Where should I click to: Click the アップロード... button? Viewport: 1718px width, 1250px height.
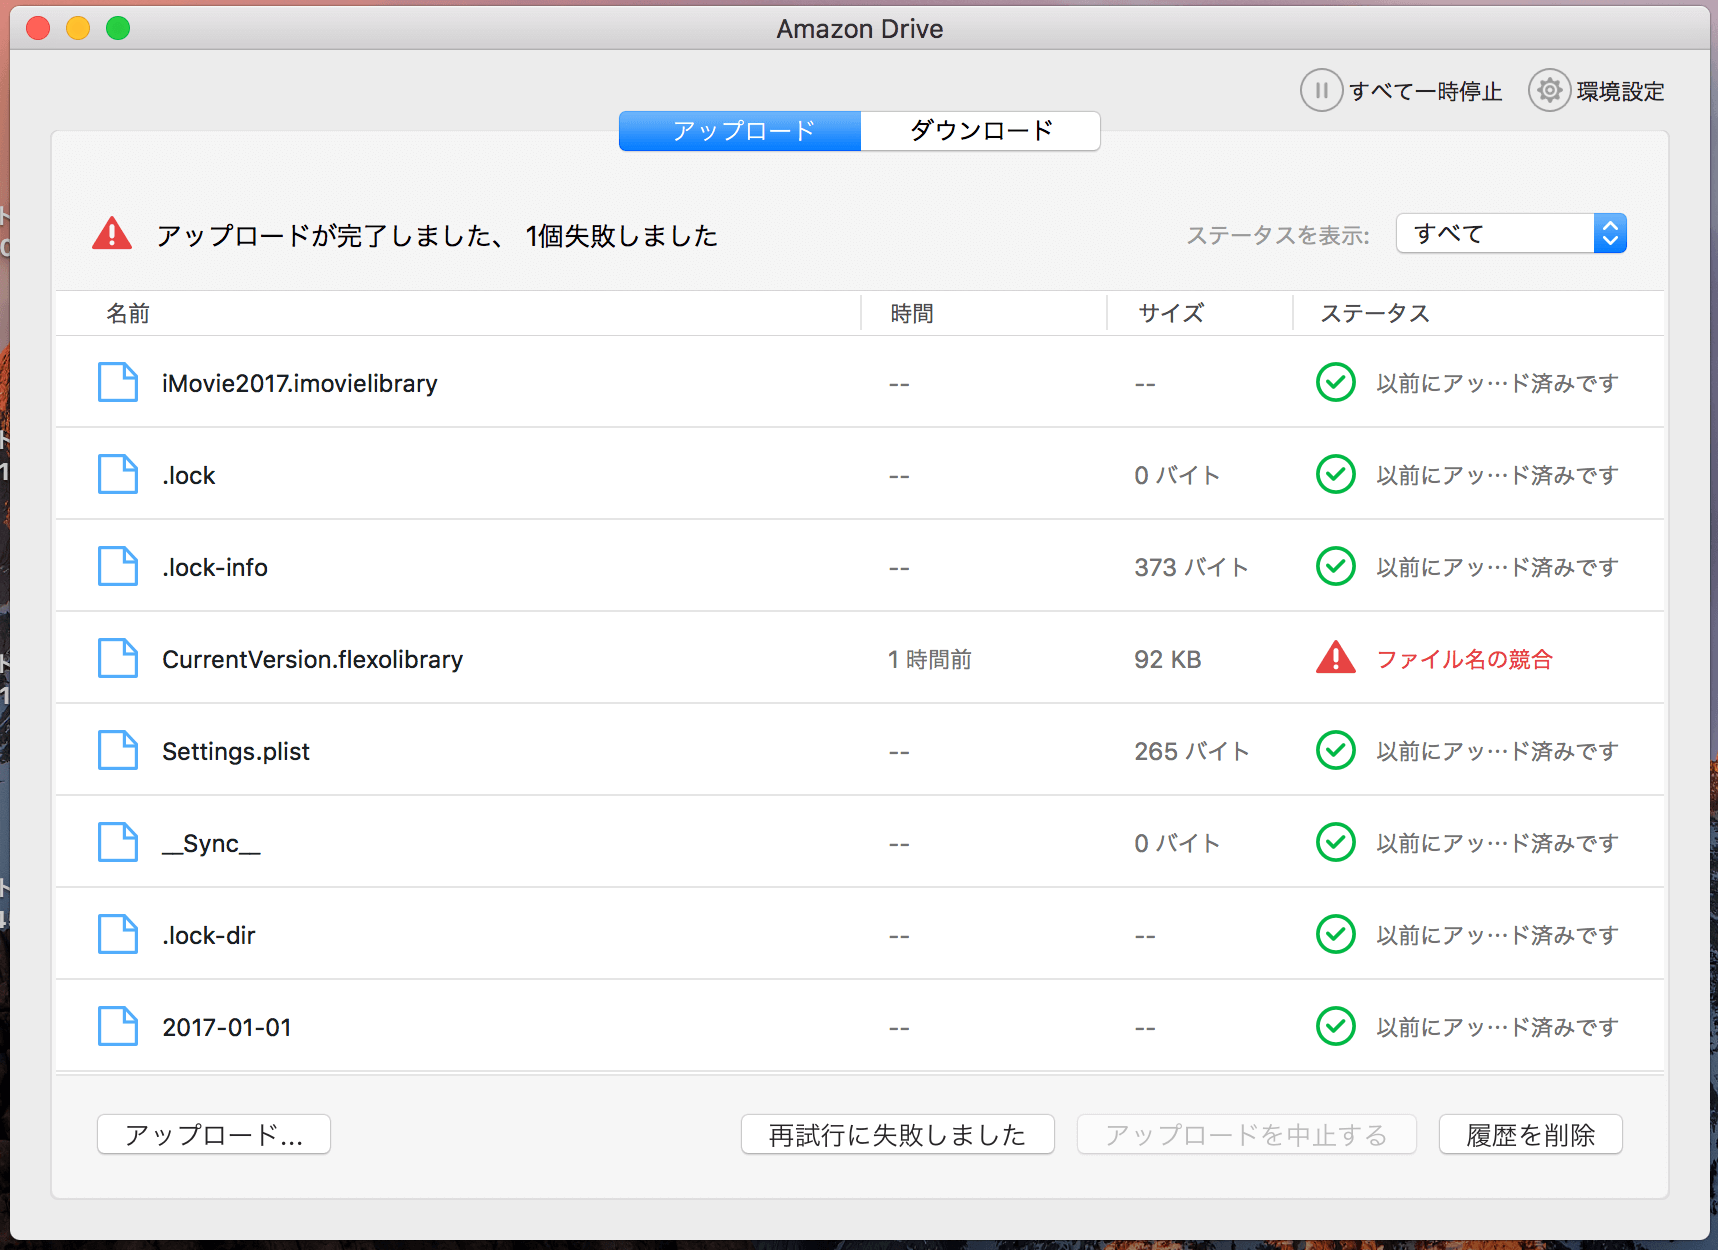click(213, 1134)
